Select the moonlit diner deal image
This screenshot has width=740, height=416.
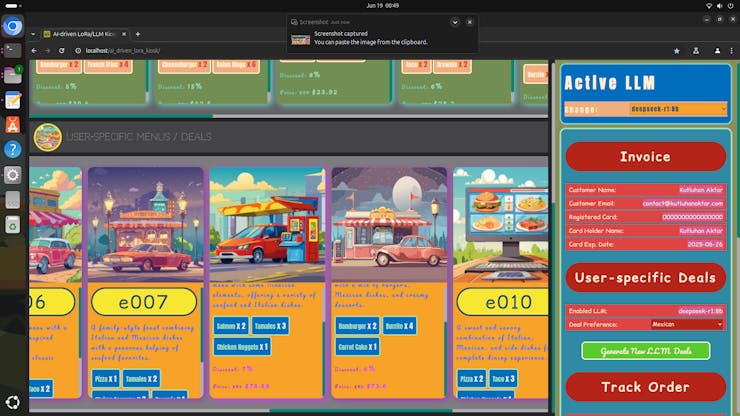[389, 224]
